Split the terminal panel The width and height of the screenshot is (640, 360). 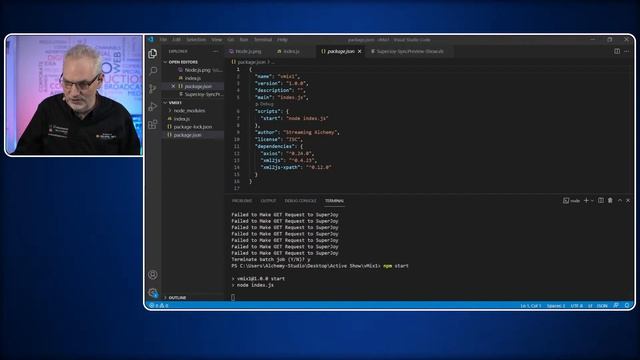[601, 200]
